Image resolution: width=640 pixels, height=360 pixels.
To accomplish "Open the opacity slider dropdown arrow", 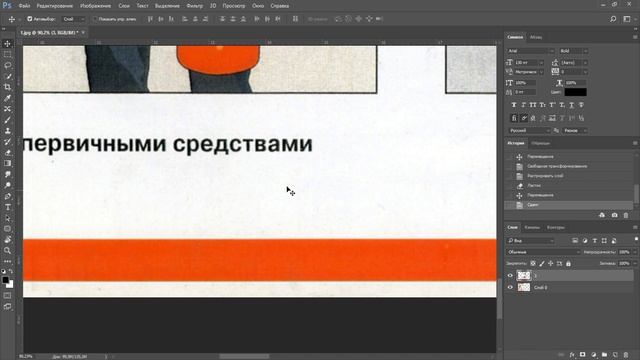I will [x=634, y=252].
